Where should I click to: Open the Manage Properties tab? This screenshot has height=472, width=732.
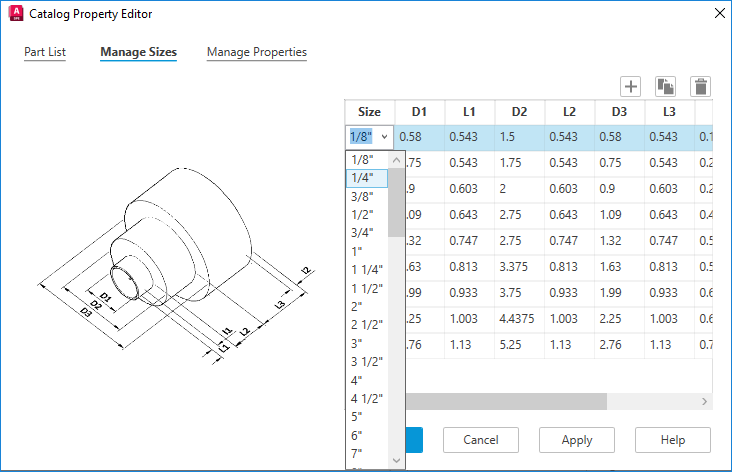(x=257, y=52)
